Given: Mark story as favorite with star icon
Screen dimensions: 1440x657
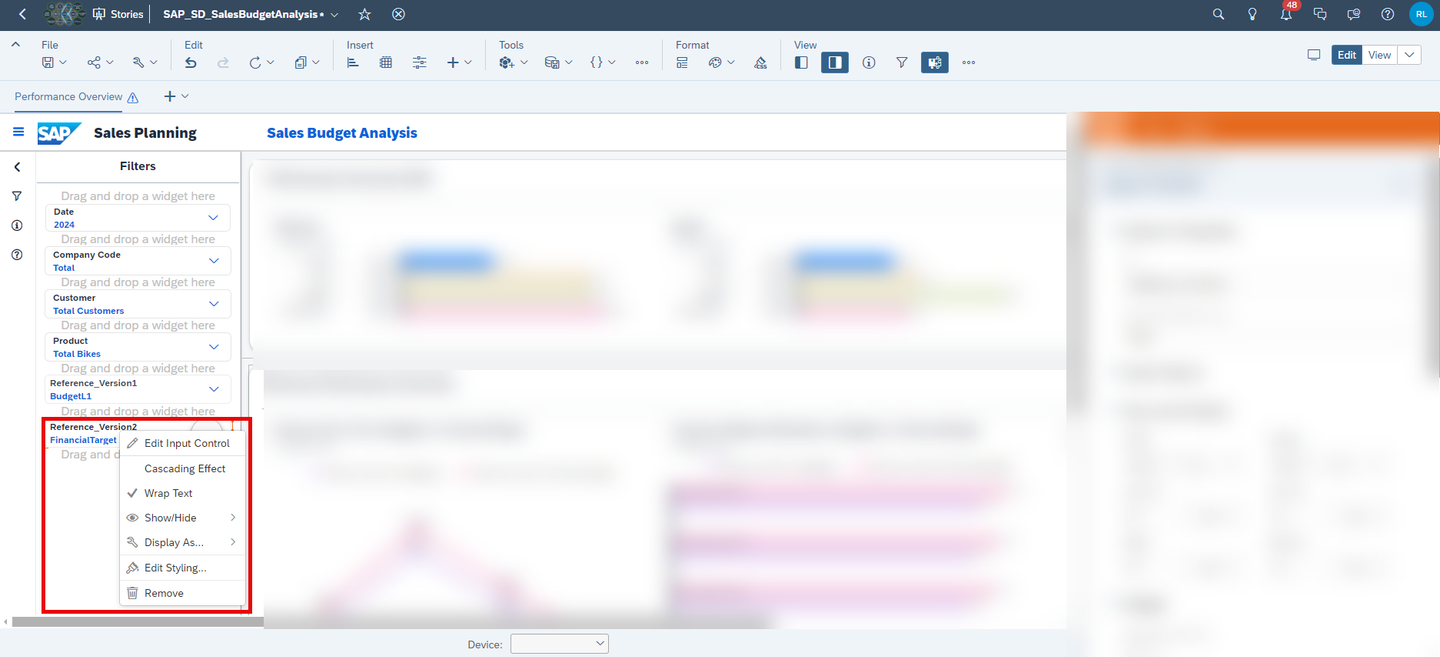Looking at the screenshot, I should coord(365,14).
